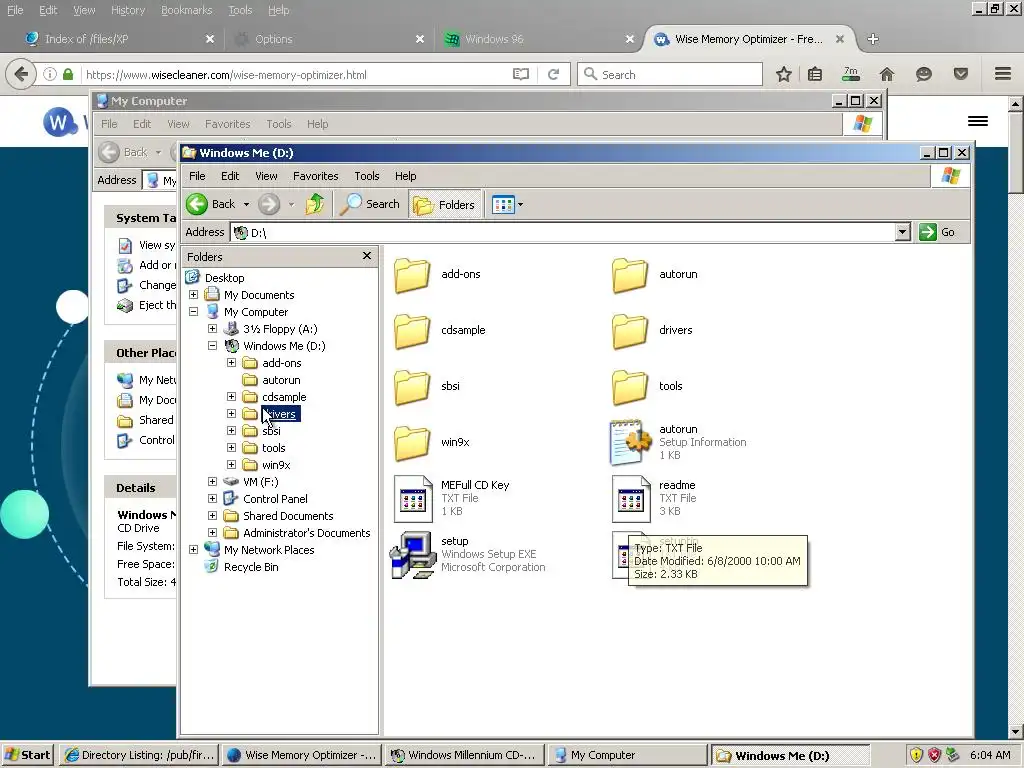Collapse the Windows Me (D:) tree node
The image size is (1024, 768).
[212, 345]
